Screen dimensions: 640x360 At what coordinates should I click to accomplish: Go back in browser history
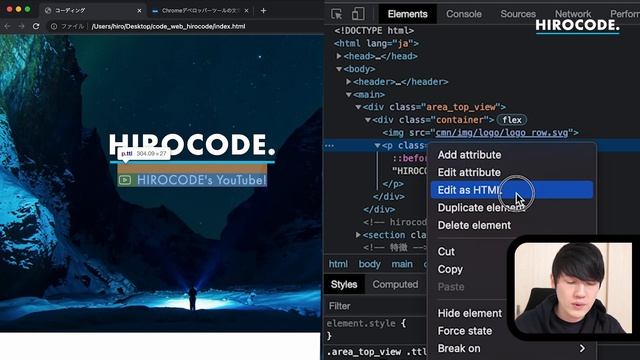point(7,26)
